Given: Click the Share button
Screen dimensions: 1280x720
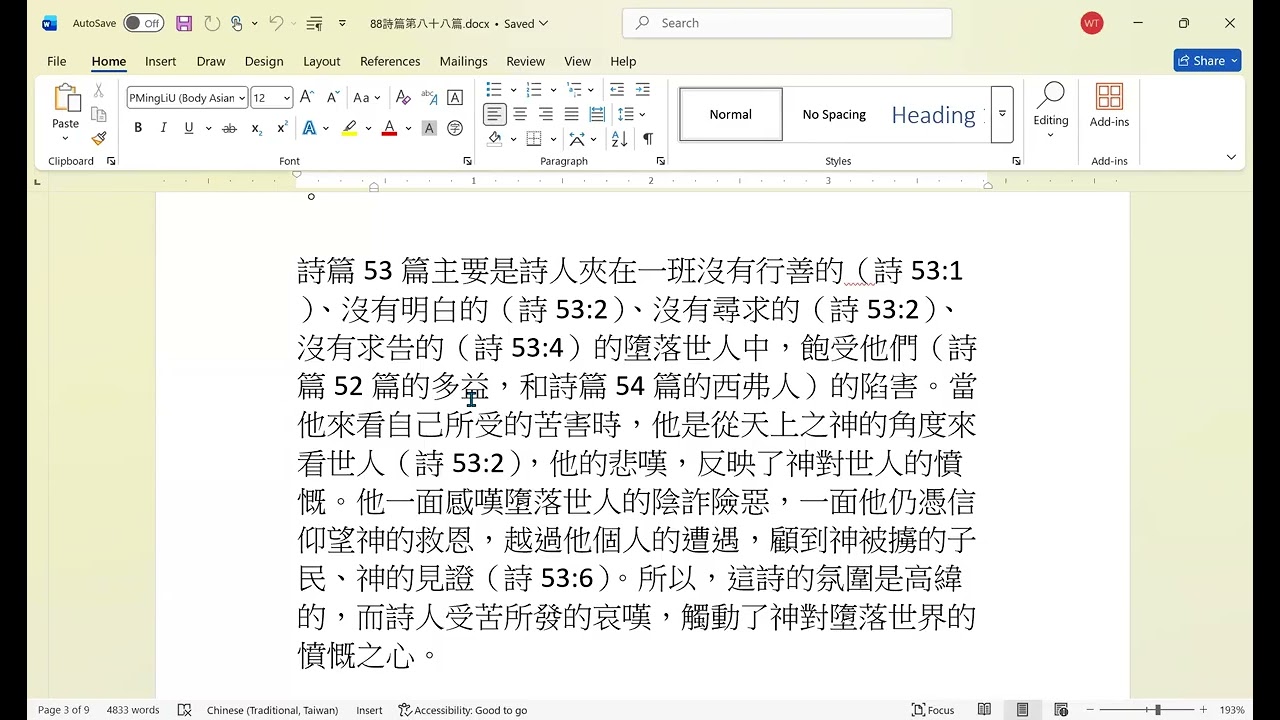Looking at the screenshot, I should click(1207, 61).
